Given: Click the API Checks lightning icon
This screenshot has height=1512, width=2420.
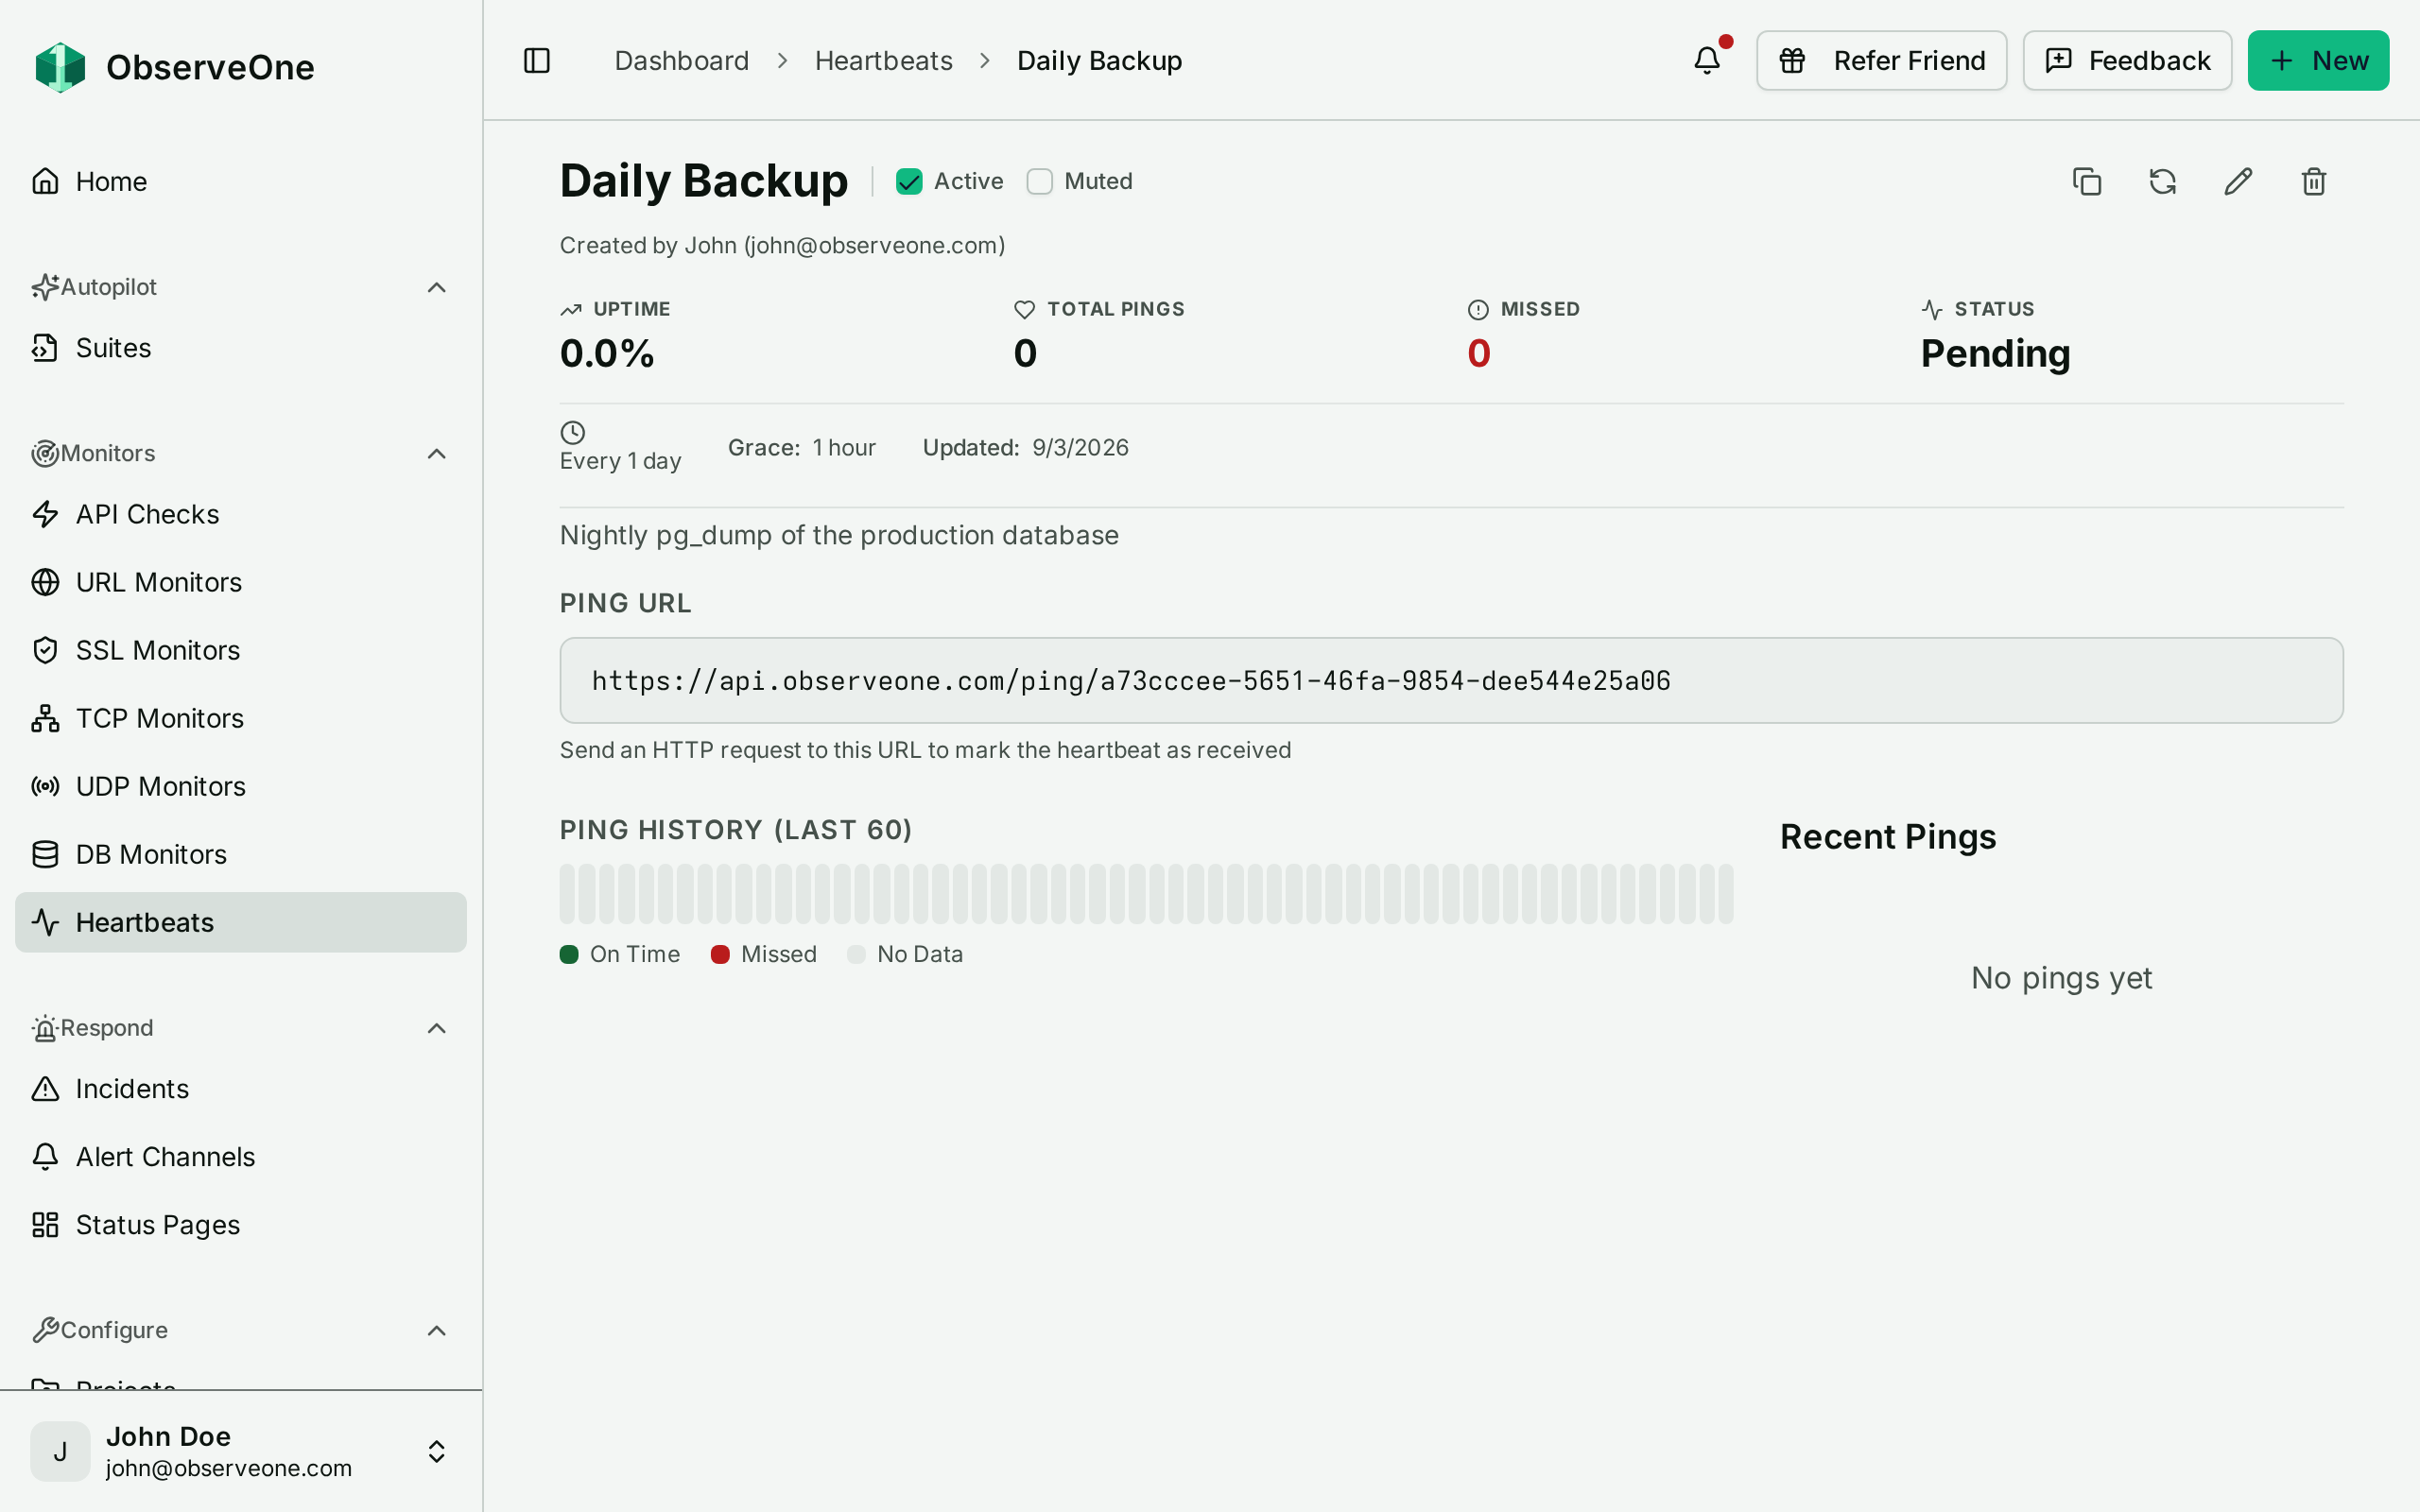Looking at the screenshot, I should point(45,514).
